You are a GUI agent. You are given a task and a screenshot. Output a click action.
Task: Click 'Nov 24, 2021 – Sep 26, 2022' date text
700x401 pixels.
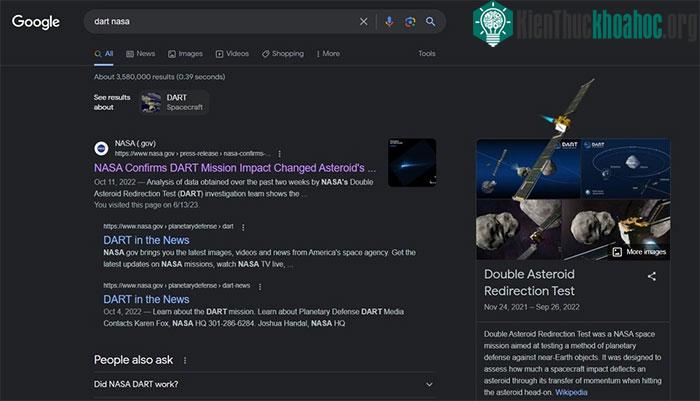tap(531, 307)
